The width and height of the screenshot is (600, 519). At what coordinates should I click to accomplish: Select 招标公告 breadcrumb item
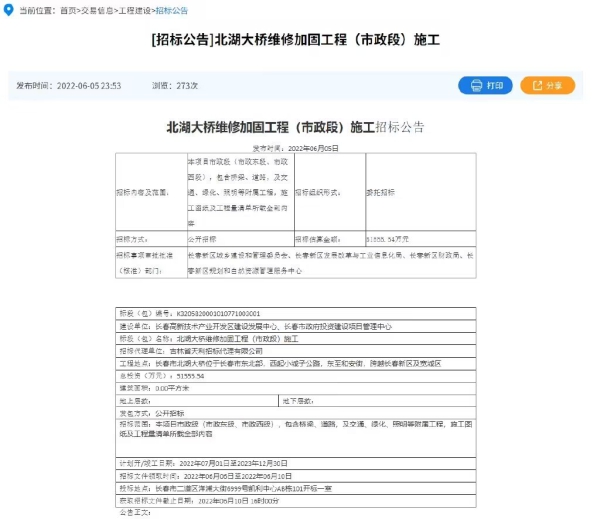pos(171,9)
